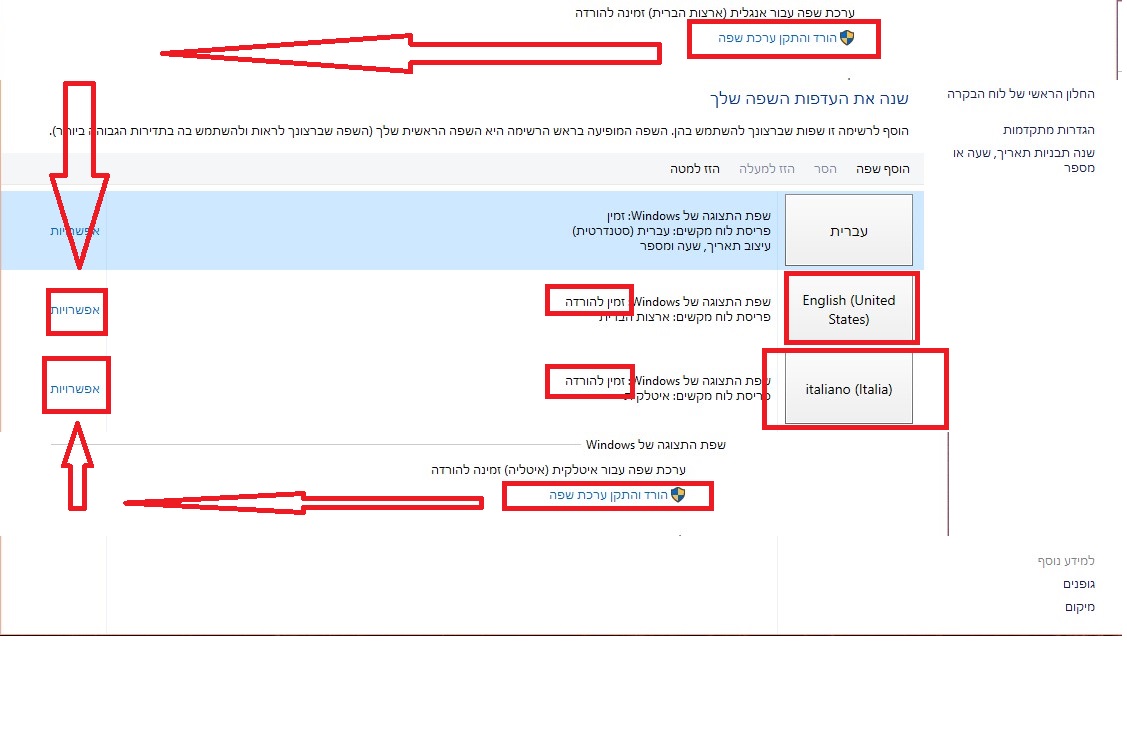Click shield icon beside Italian language pack download
Viewport: 1127px width, 753px height.
click(677, 495)
